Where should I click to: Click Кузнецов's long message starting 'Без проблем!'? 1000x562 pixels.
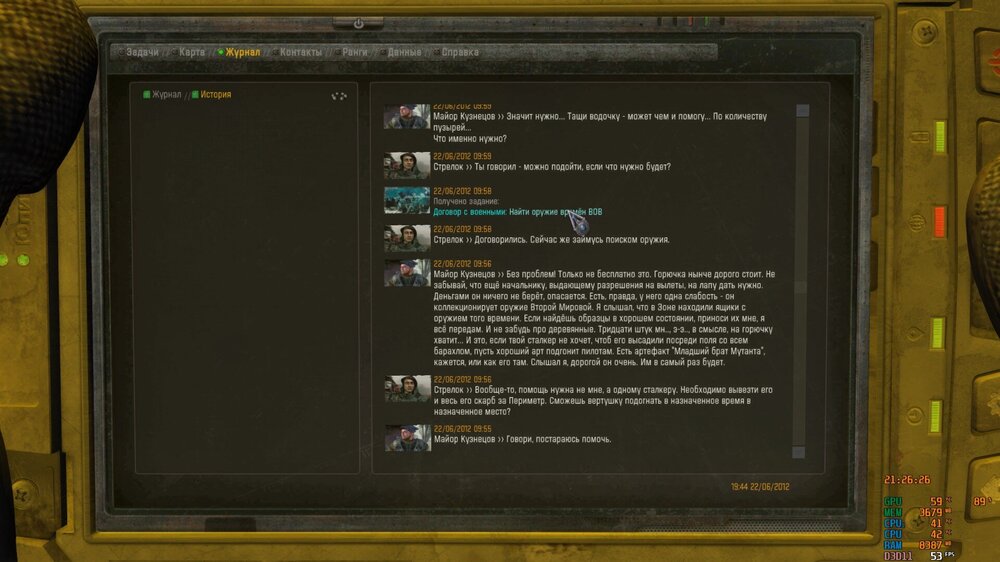point(604,318)
